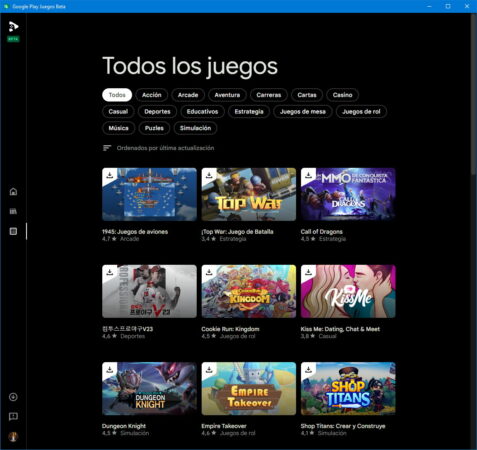Open the Downloads icon in sidebar

pos(13,397)
